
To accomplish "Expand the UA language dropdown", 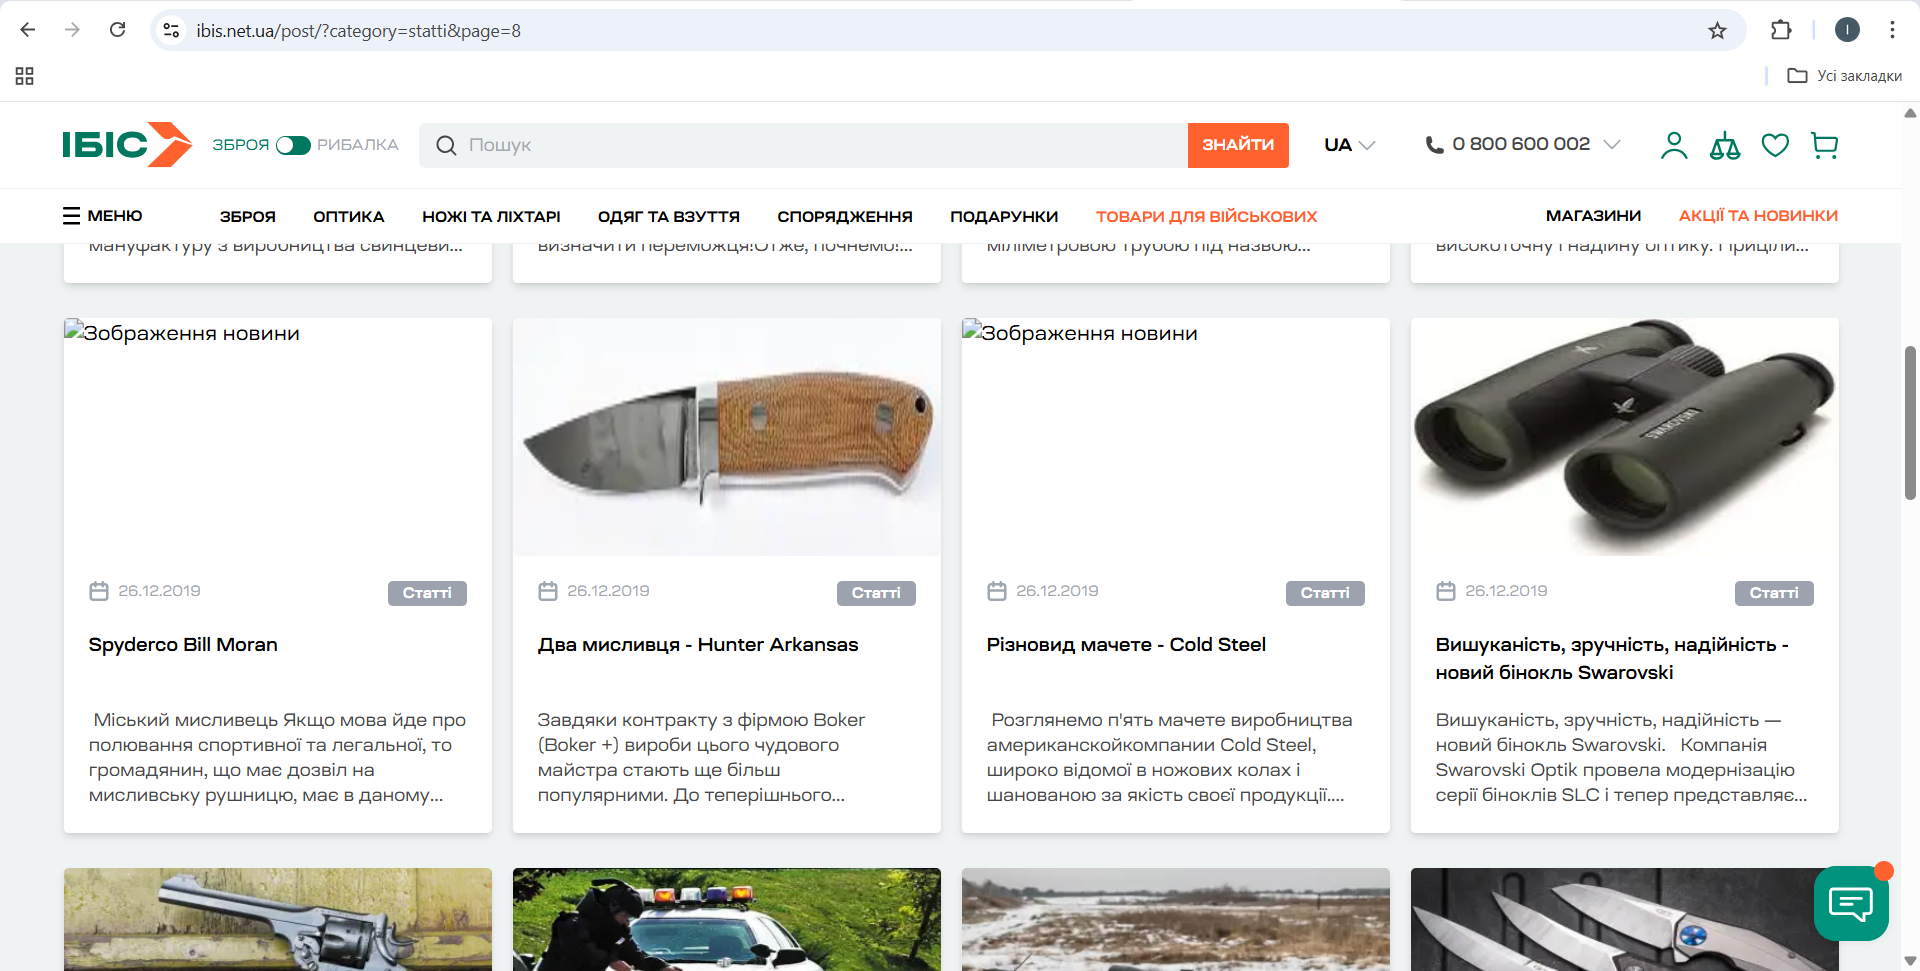I will pyautogui.click(x=1350, y=145).
